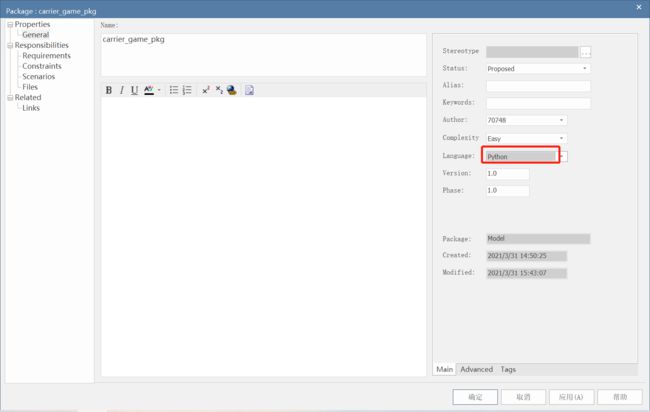This screenshot has height=412, width=650.
Task: Cancel with the 取消 button
Action: [523, 397]
